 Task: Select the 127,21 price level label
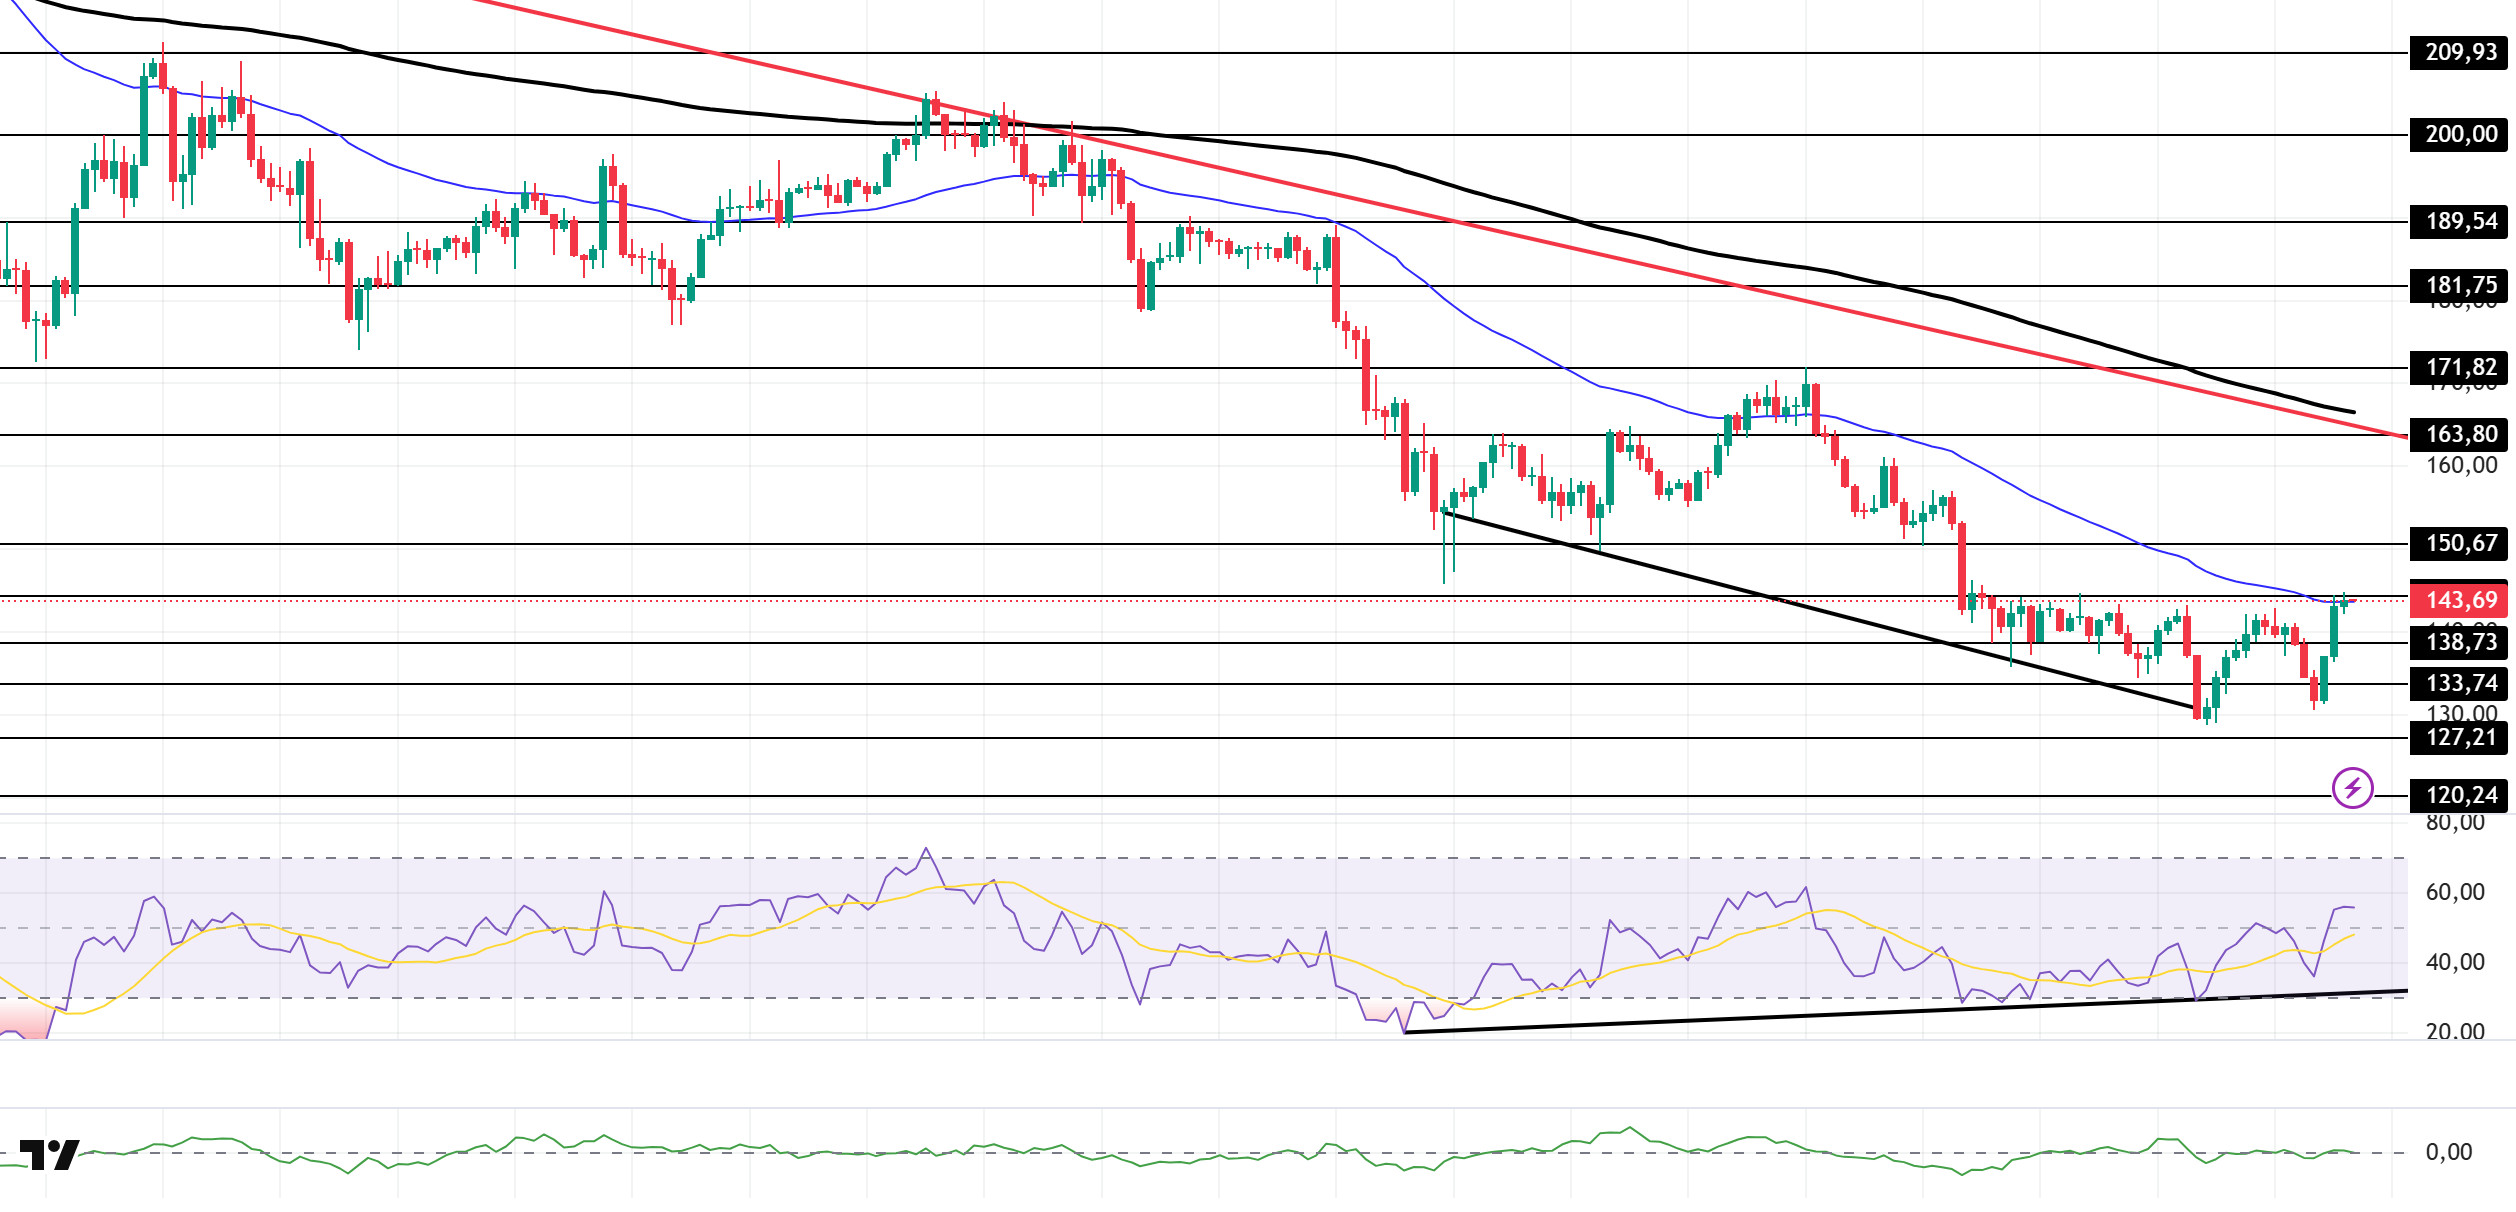[2460, 737]
